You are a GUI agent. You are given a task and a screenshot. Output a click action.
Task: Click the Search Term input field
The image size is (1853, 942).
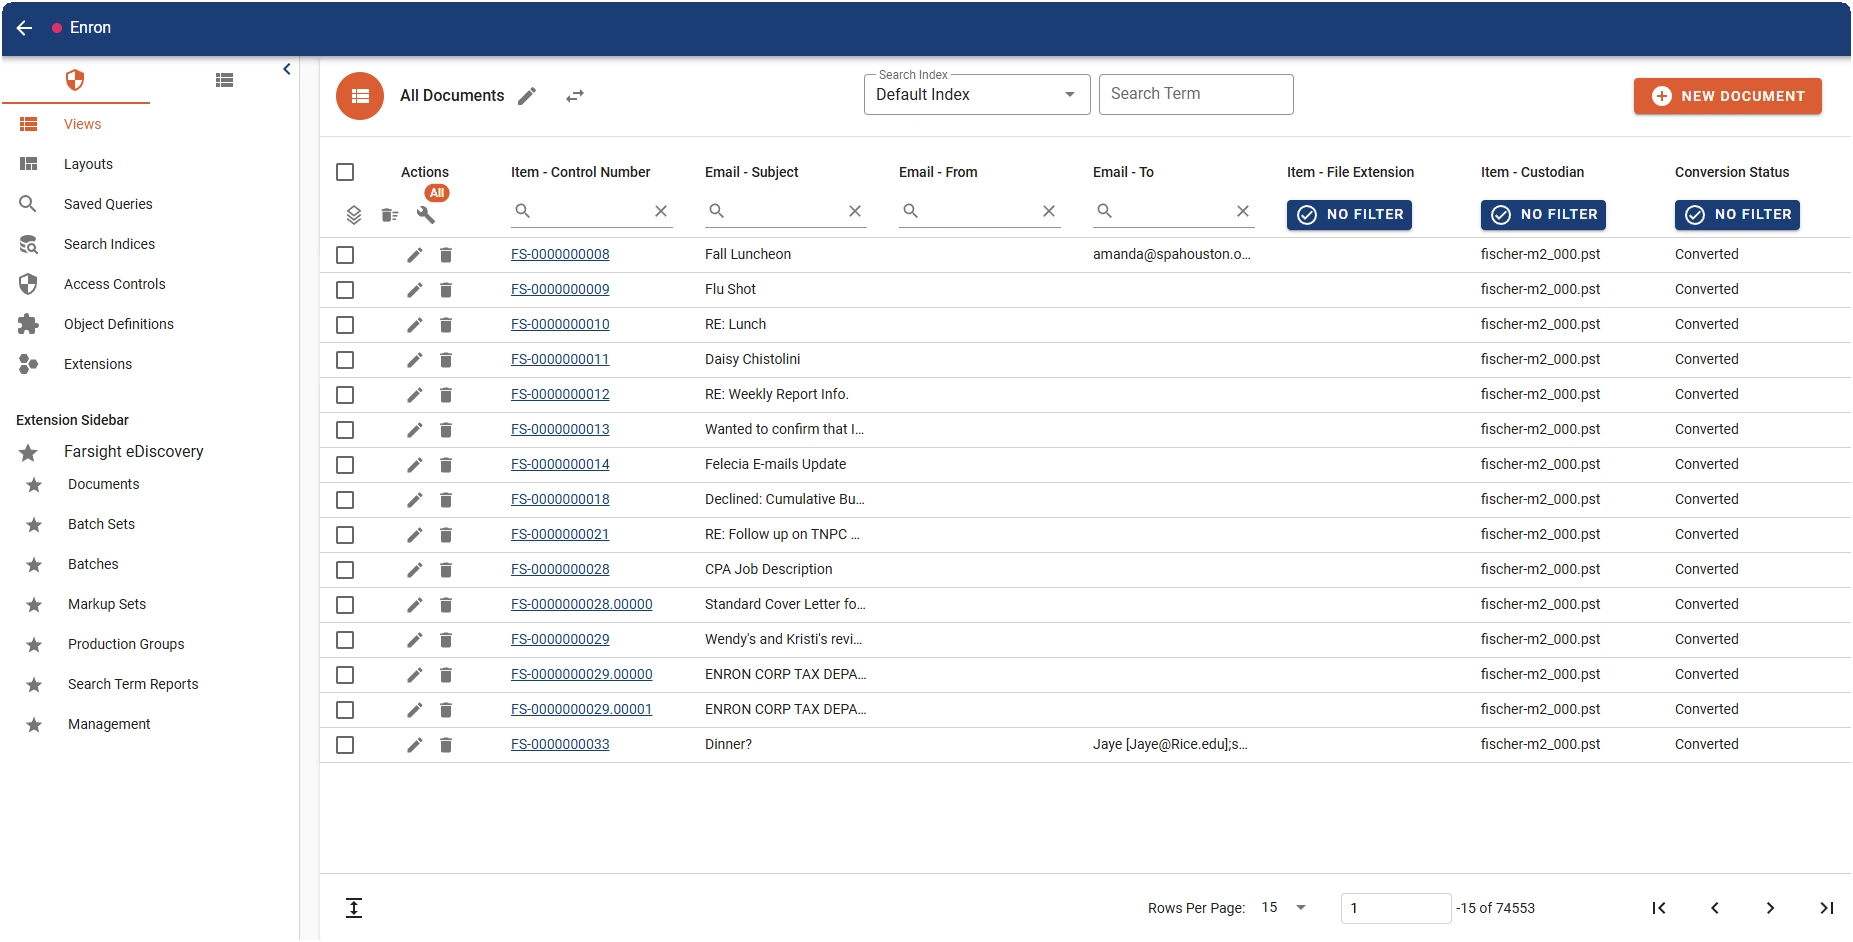pyautogui.click(x=1195, y=94)
